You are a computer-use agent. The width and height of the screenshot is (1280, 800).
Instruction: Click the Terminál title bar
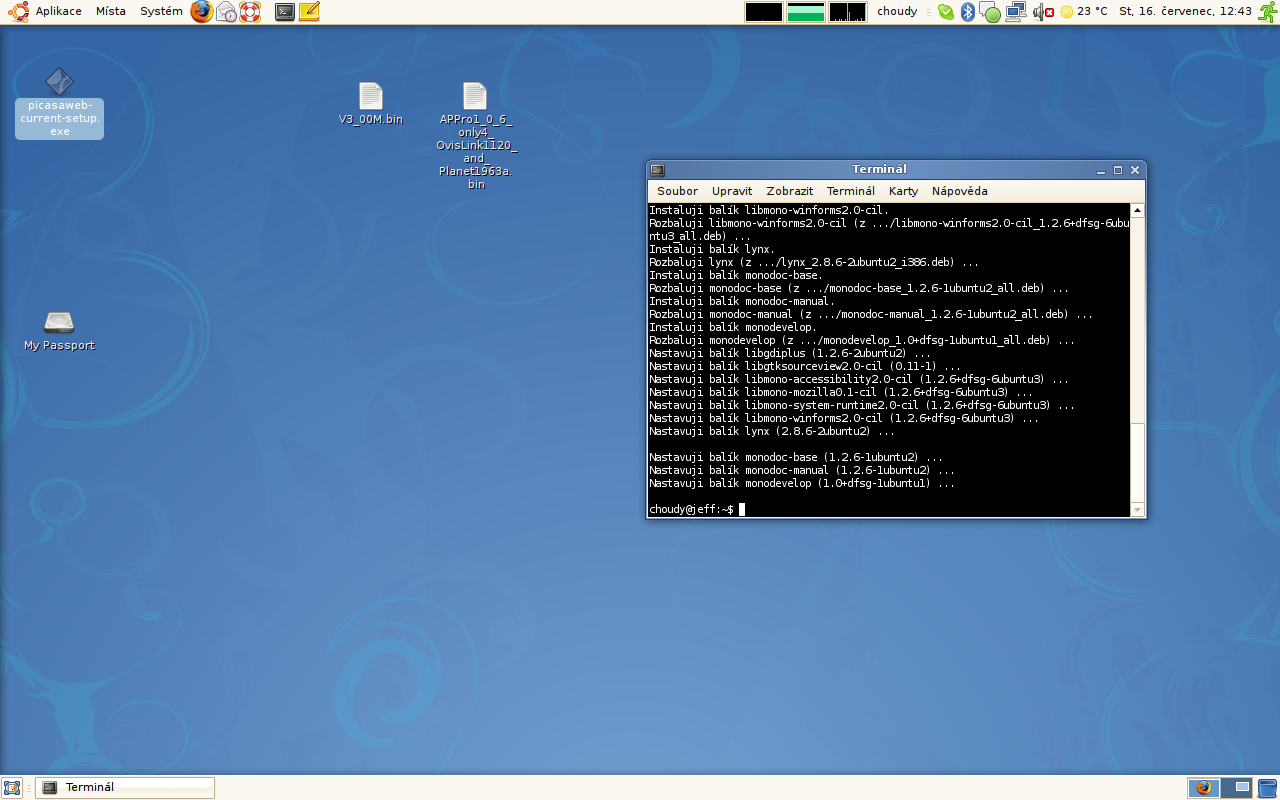coord(879,170)
